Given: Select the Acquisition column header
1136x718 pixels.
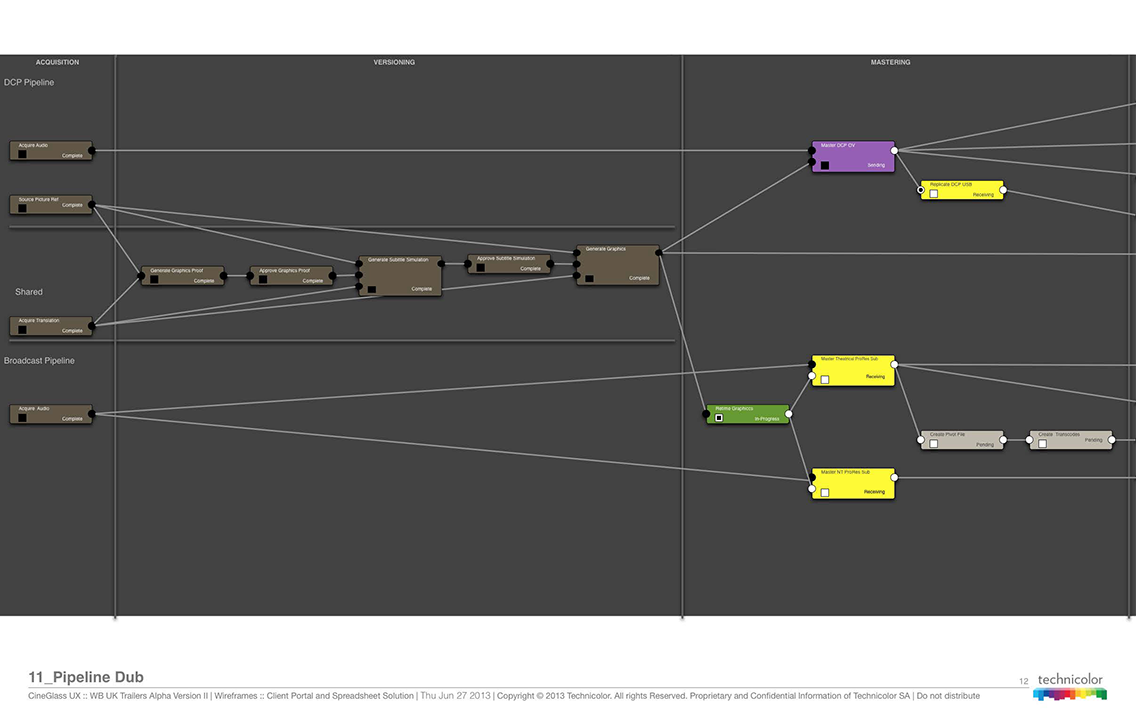Looking at the screenshot, I should (x=57, y=62).
